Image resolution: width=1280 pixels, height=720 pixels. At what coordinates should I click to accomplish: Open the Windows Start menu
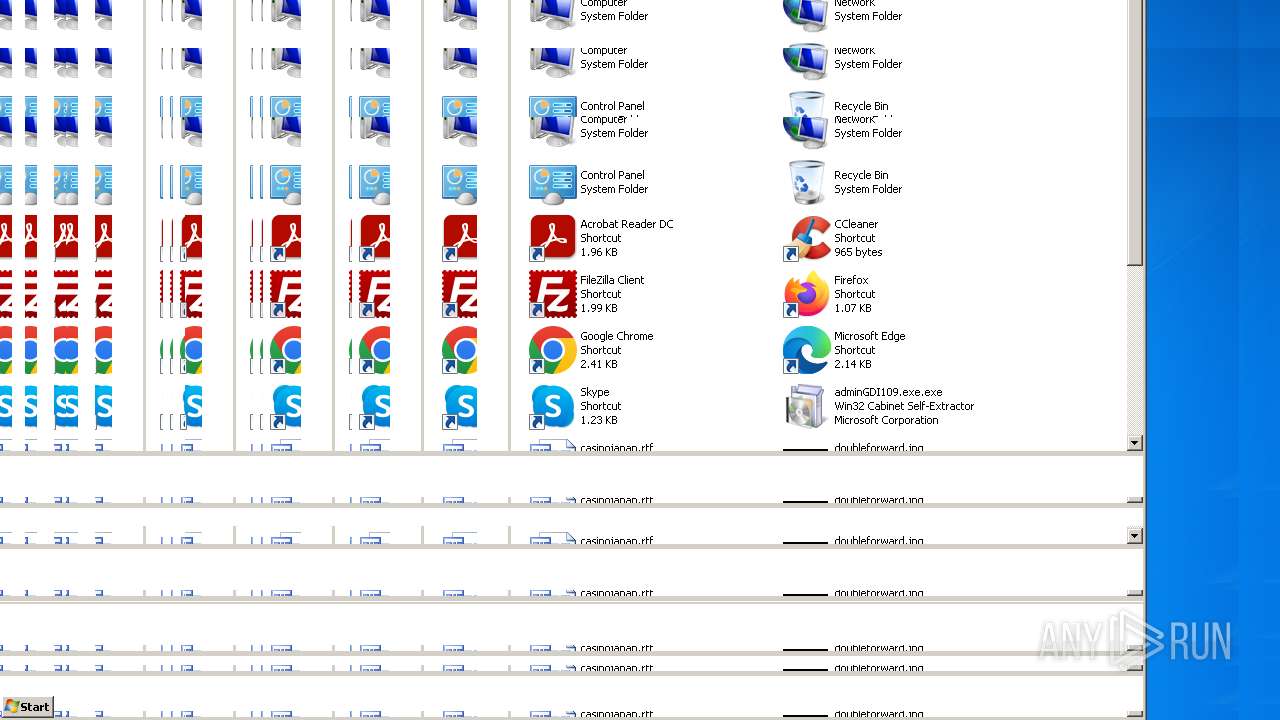[27, 707]
